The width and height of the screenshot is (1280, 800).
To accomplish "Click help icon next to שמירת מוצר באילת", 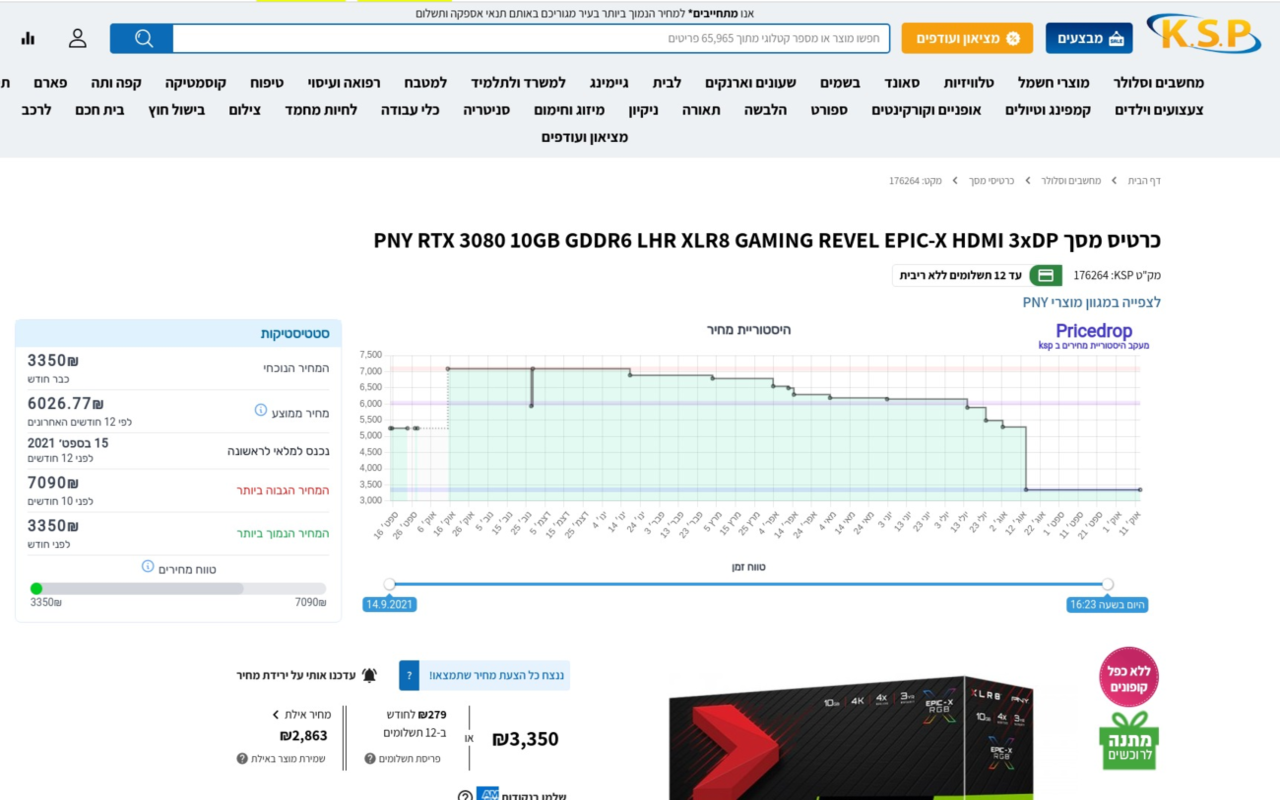I will tap(242, 759).
